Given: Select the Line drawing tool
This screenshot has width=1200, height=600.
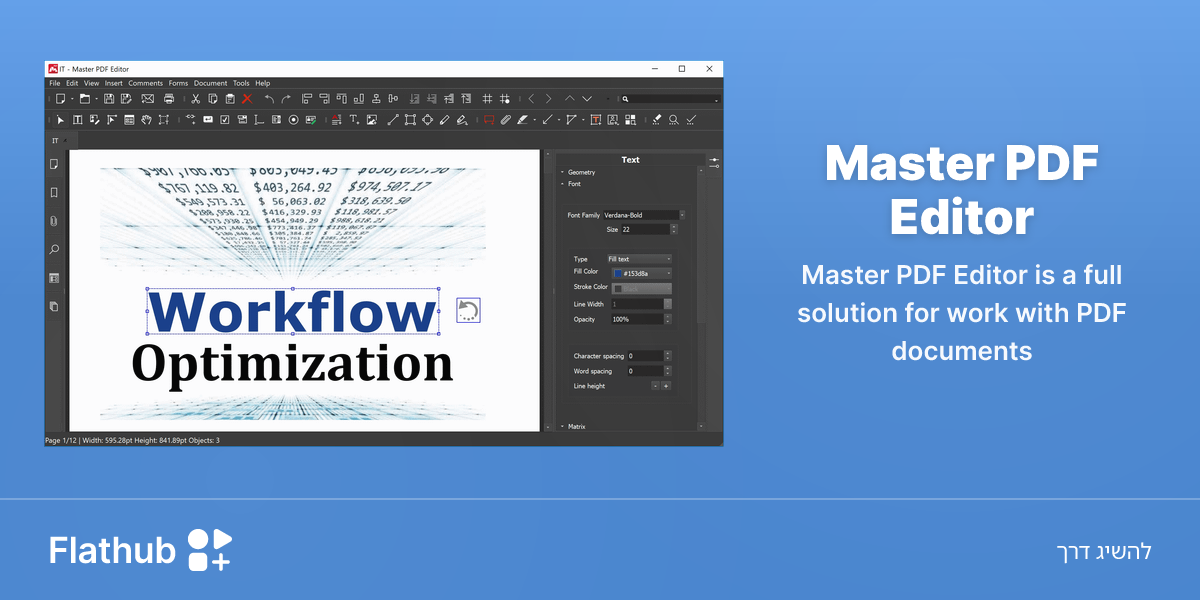Looking at the screenshot, I should click(x=393, y=120).
